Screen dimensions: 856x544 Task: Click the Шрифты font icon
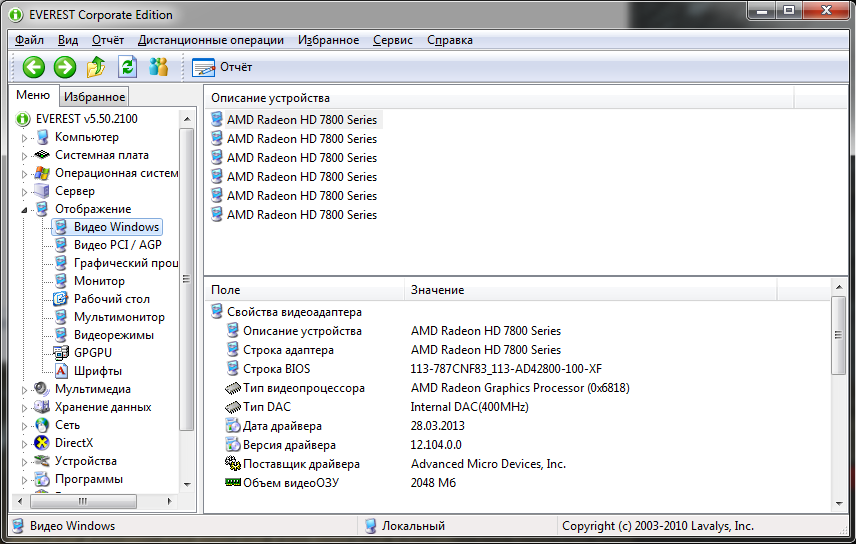(x=61, y=371)
